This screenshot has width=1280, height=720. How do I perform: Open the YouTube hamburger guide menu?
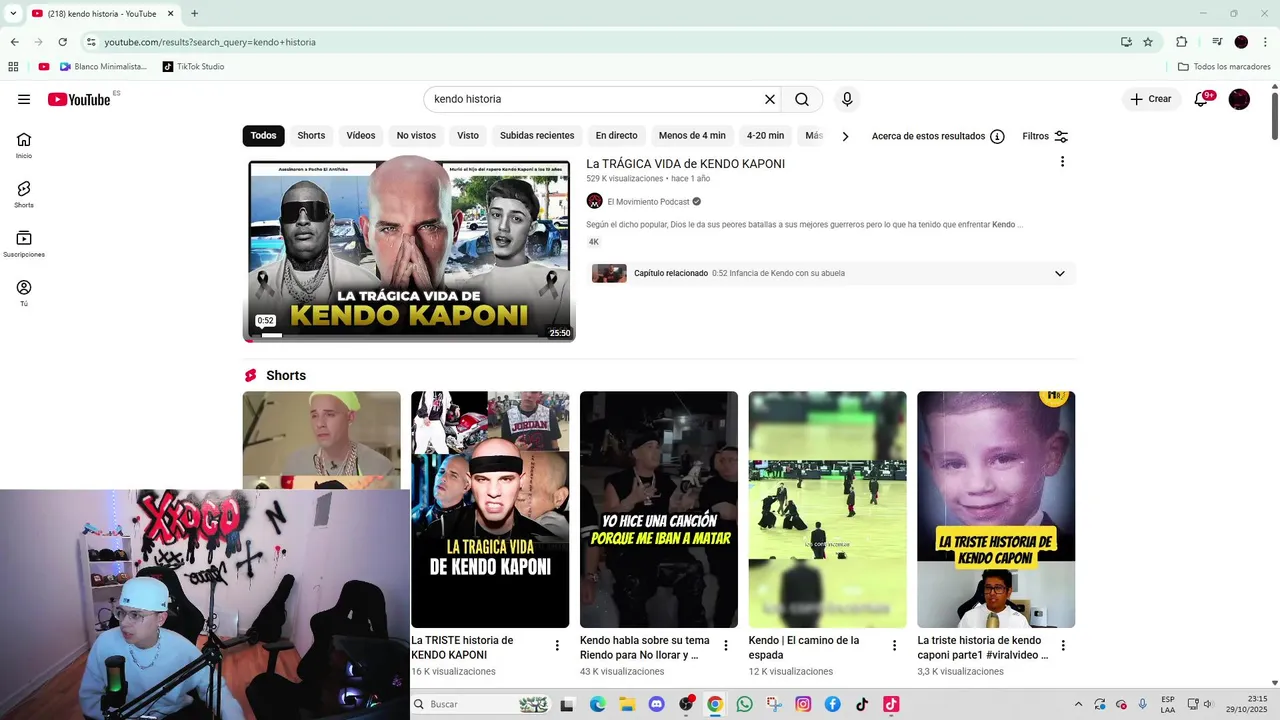click(24, 99)
